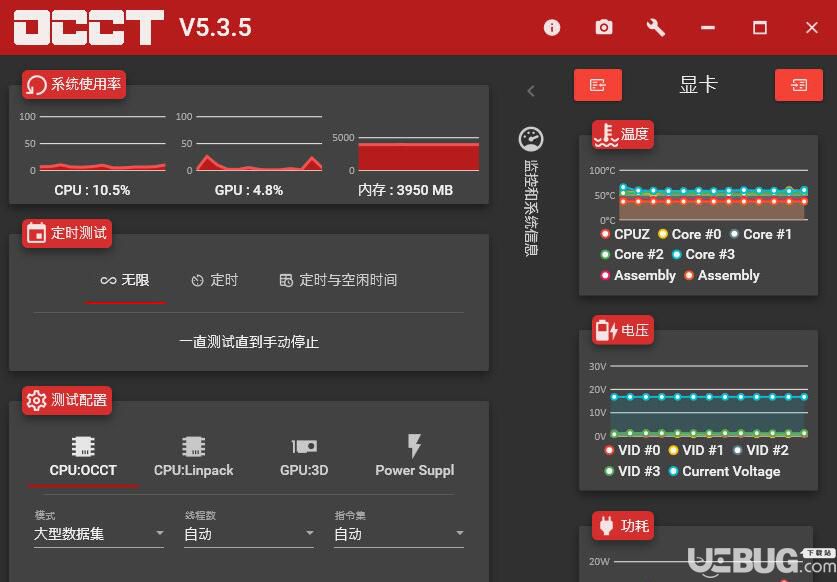Open the 指令集 dropdown set to 自动
The image size is (837, 582).
(x=399, y=534)
